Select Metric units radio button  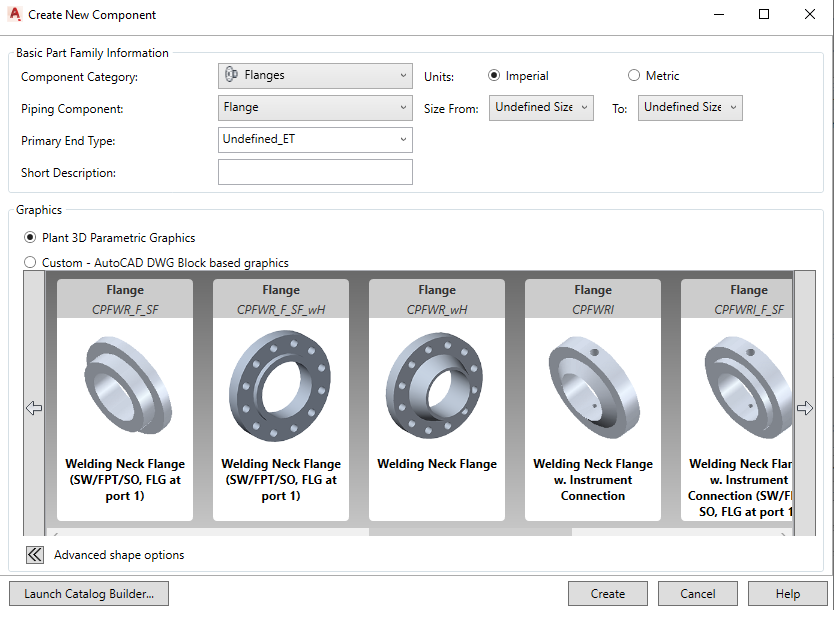pos(634,76)
